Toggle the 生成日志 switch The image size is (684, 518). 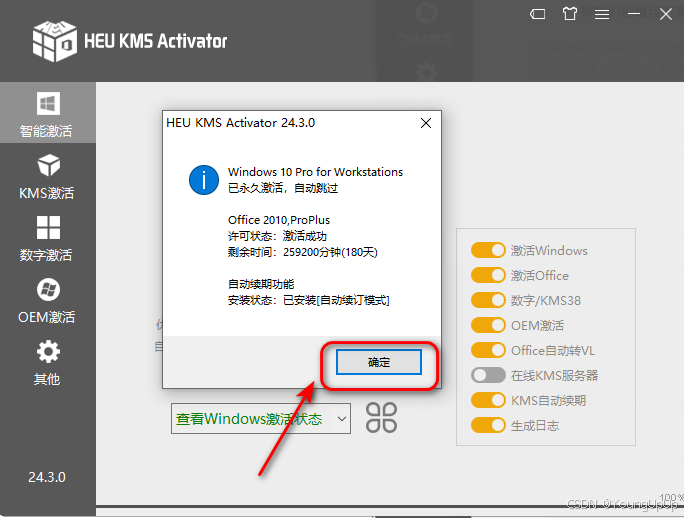pyautogui.click(x=488, y=425)
